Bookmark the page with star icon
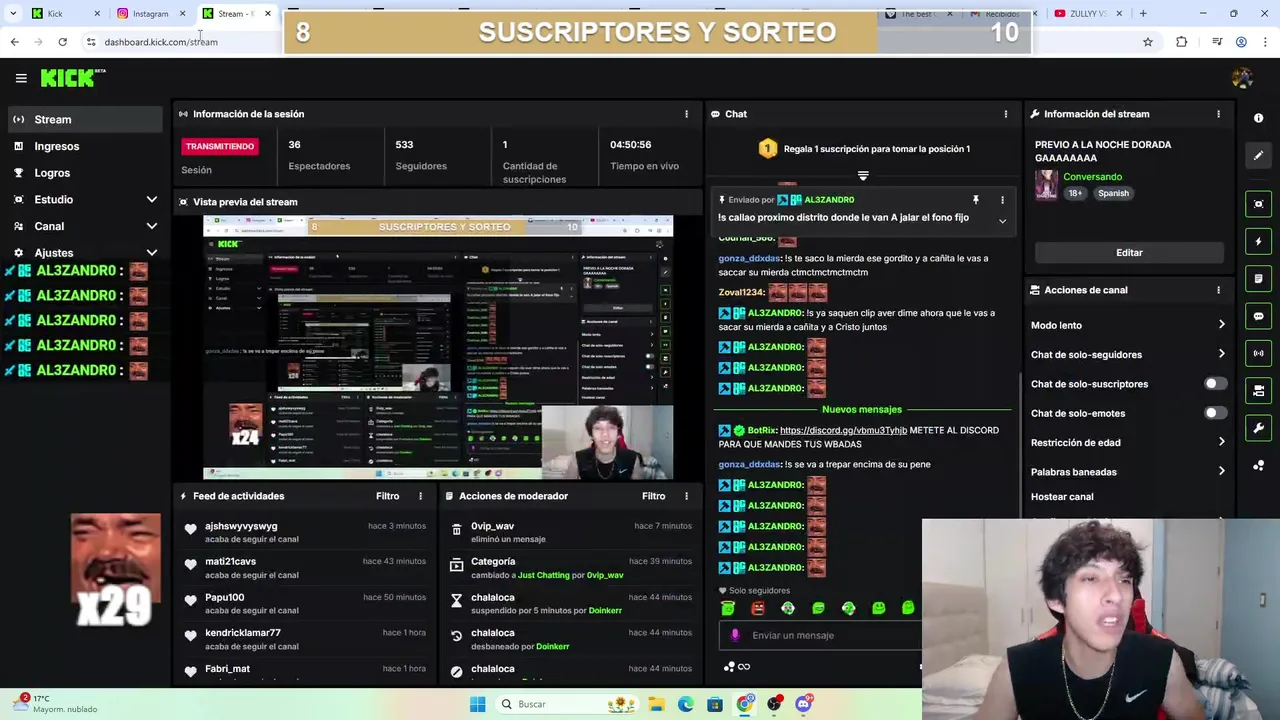The height and width of the screenshot is (720, 1280). [1148, 42]
